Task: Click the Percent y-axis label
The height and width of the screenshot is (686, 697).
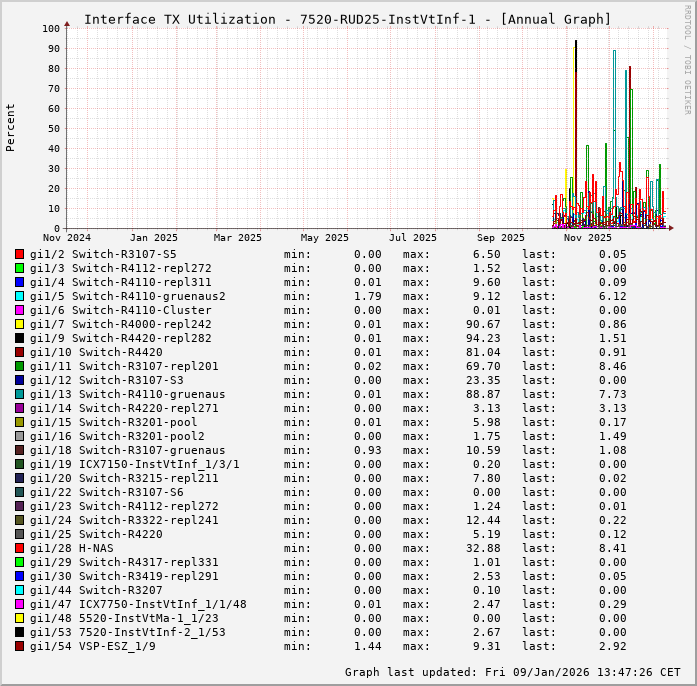Action: tap(11, 127)
